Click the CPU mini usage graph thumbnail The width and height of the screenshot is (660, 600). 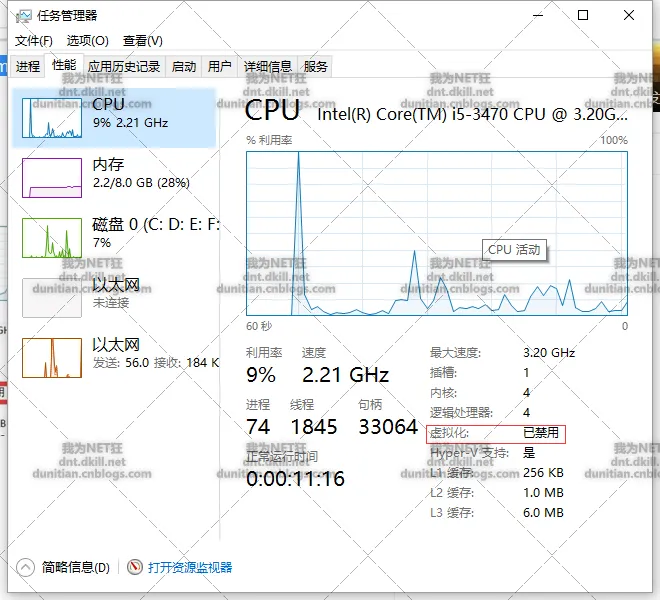(x=52, y=118)
